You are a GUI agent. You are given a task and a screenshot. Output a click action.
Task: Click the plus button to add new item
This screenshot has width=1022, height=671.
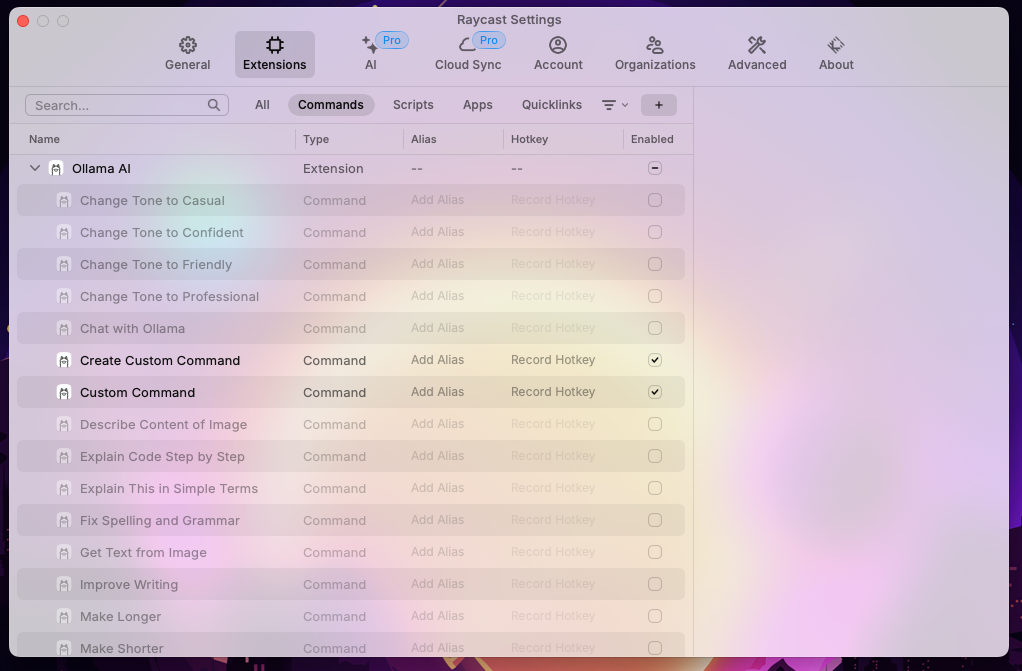(658, 105)
